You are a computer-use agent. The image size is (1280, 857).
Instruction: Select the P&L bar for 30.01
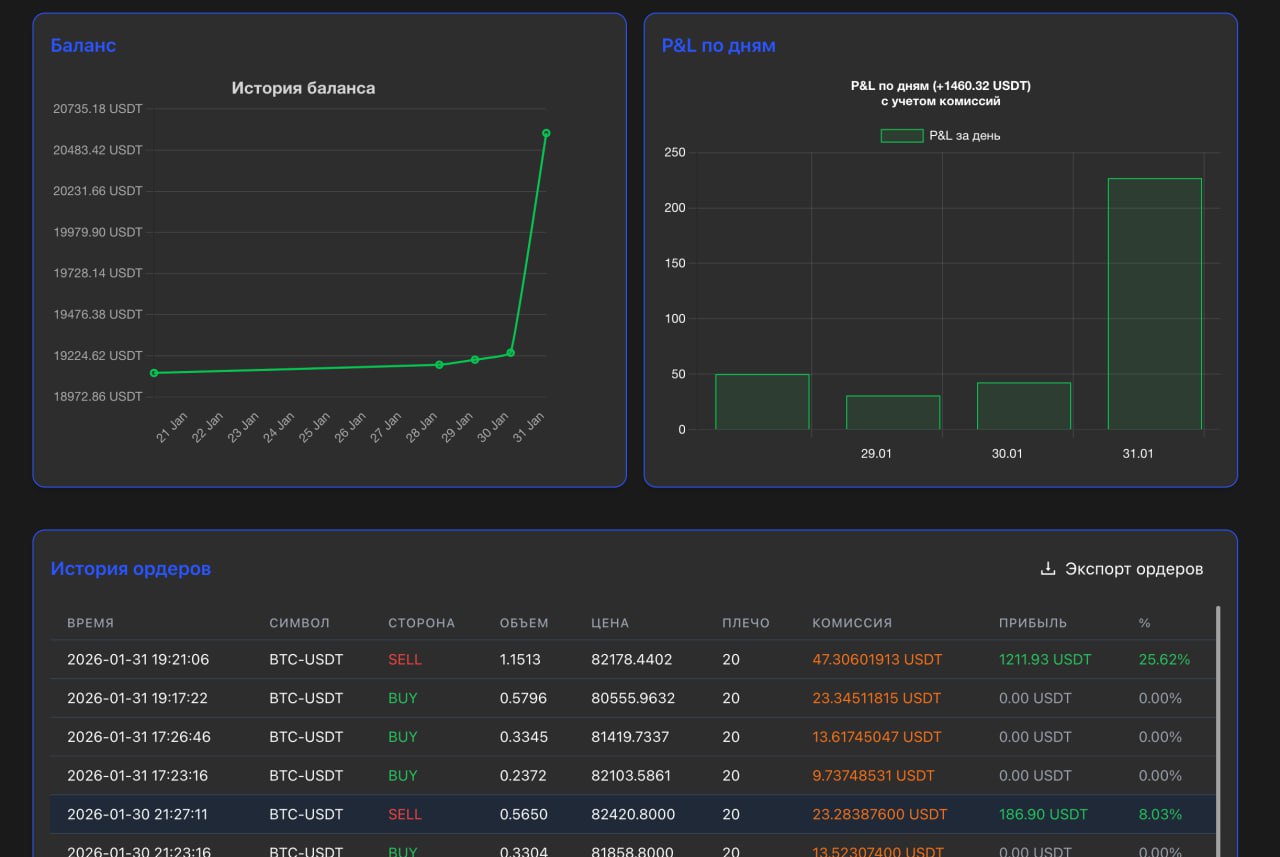coord(1023,406)
